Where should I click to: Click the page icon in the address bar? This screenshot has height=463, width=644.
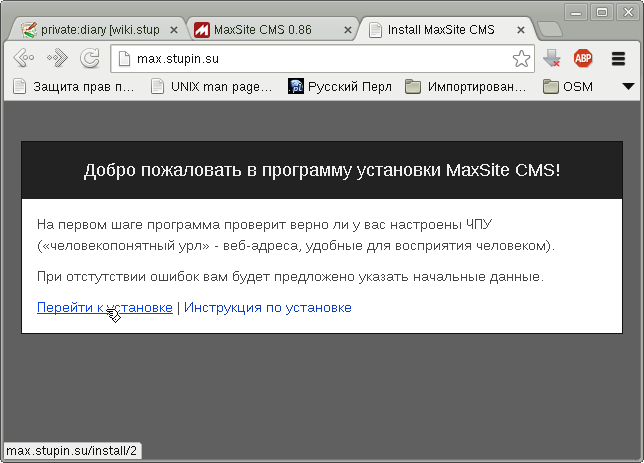click(124, 59)
